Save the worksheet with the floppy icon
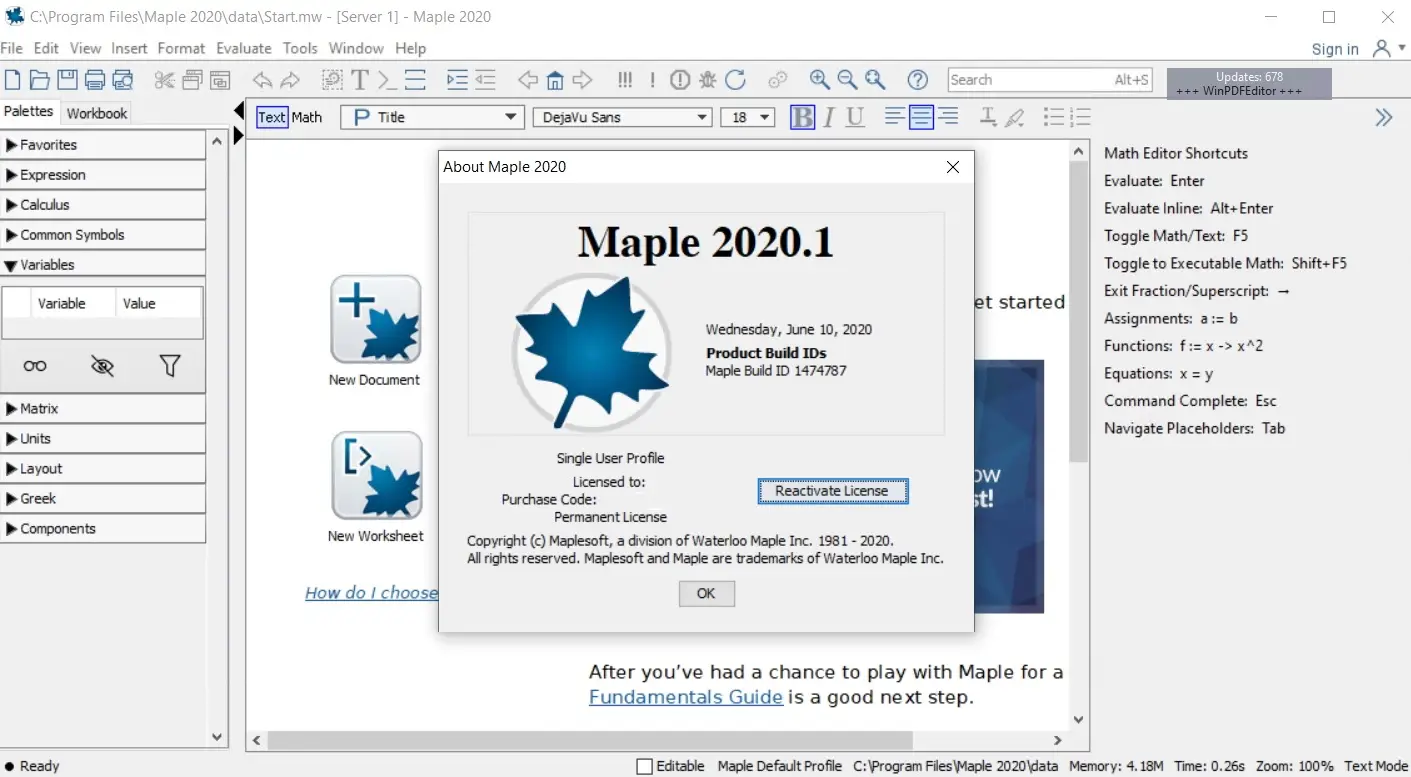 (67, 80)
